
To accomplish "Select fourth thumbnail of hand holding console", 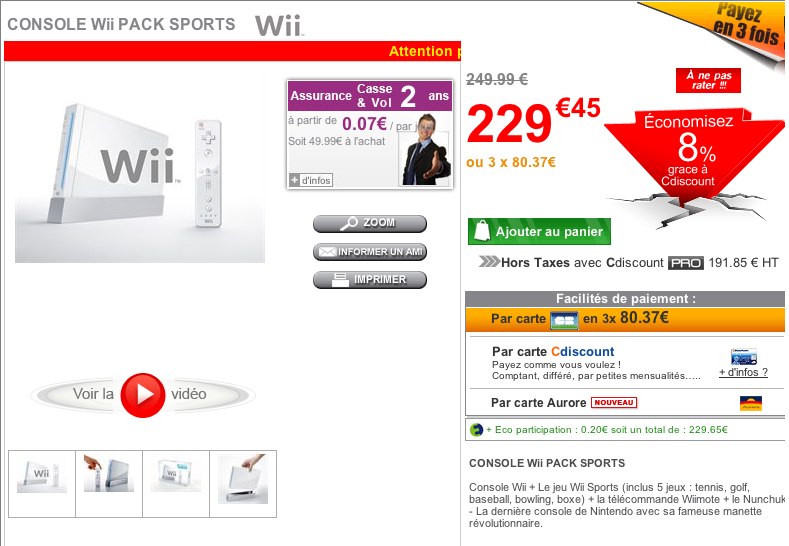I will [x=243, y=484].
